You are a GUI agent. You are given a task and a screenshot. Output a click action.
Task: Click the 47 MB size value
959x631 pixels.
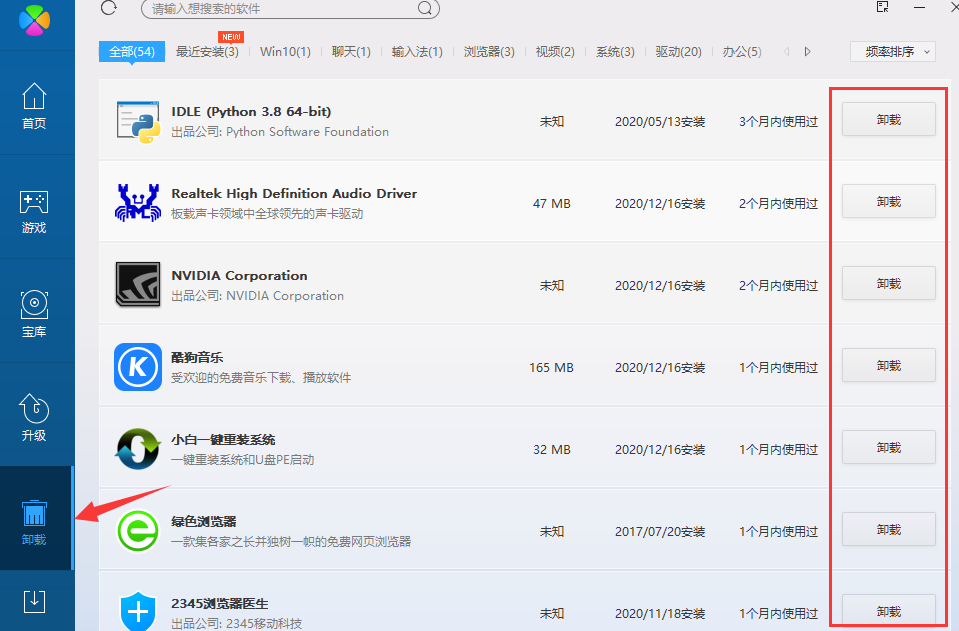point(552,204)
